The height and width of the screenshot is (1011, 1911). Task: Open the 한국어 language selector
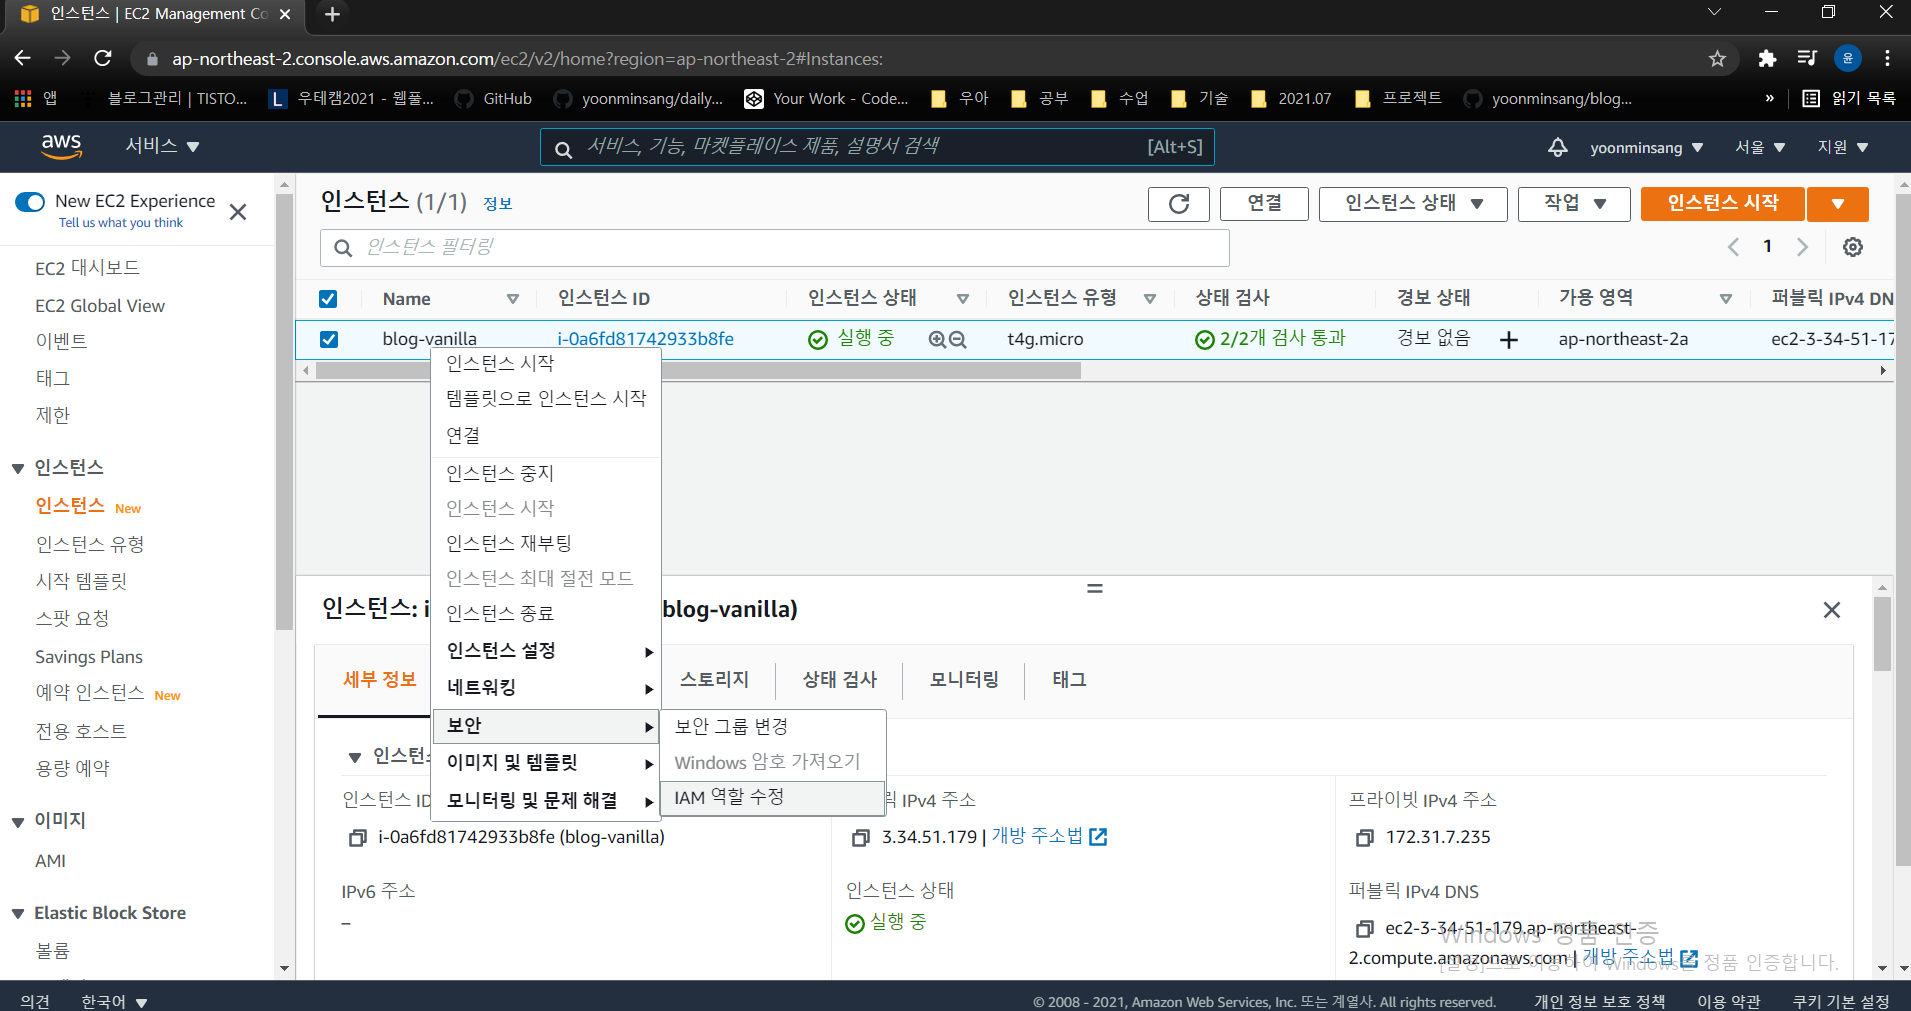114,1001
